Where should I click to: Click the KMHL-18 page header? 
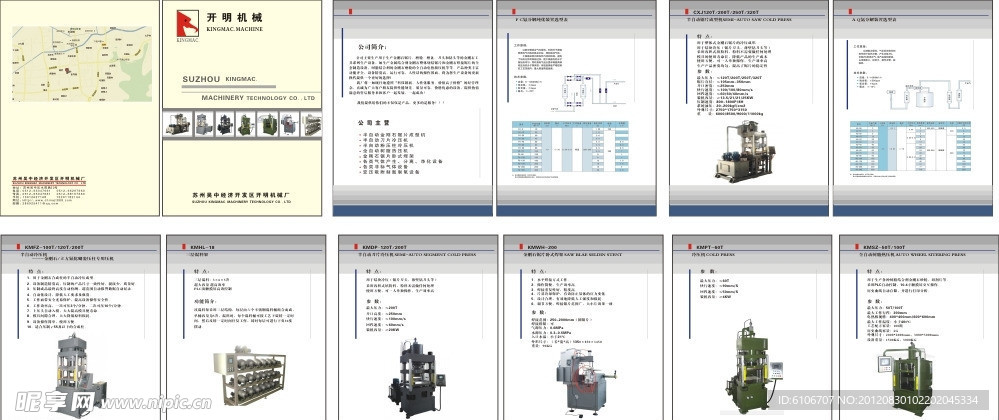(202, 247)
